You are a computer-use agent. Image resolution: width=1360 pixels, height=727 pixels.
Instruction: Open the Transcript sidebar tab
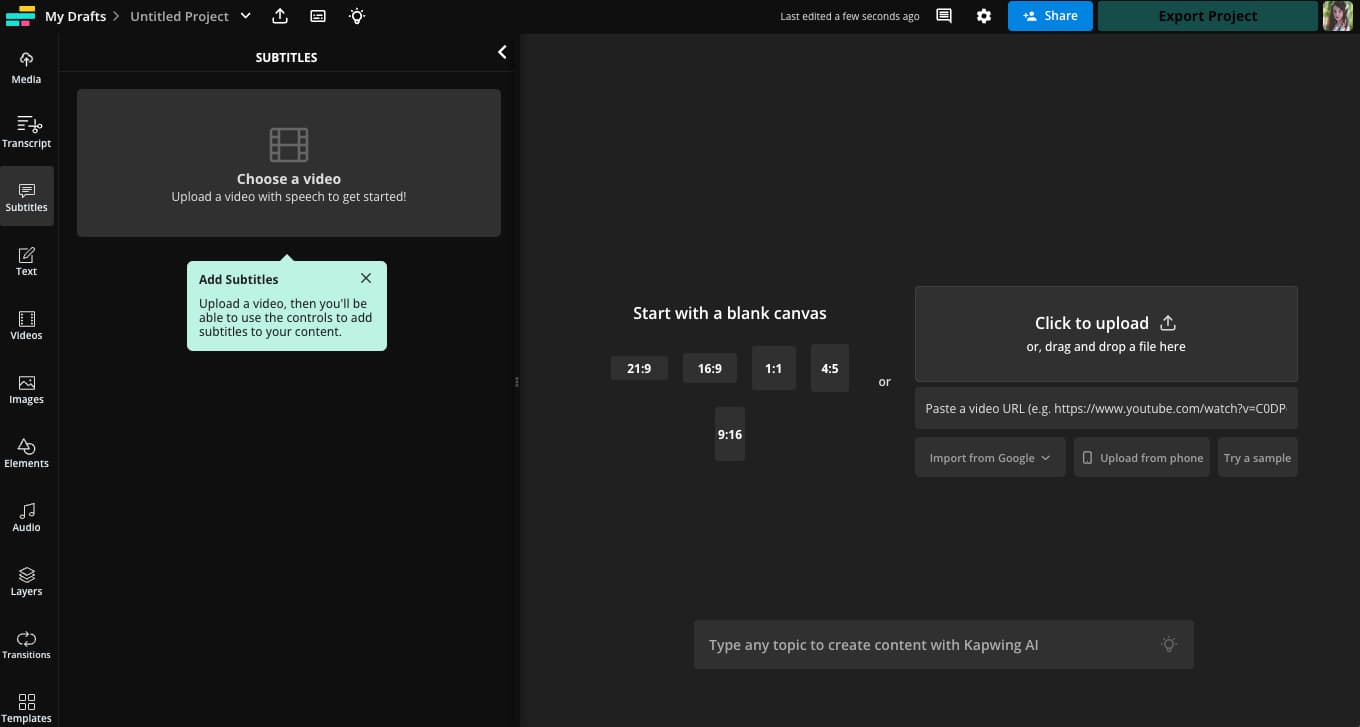coord(27,132)
